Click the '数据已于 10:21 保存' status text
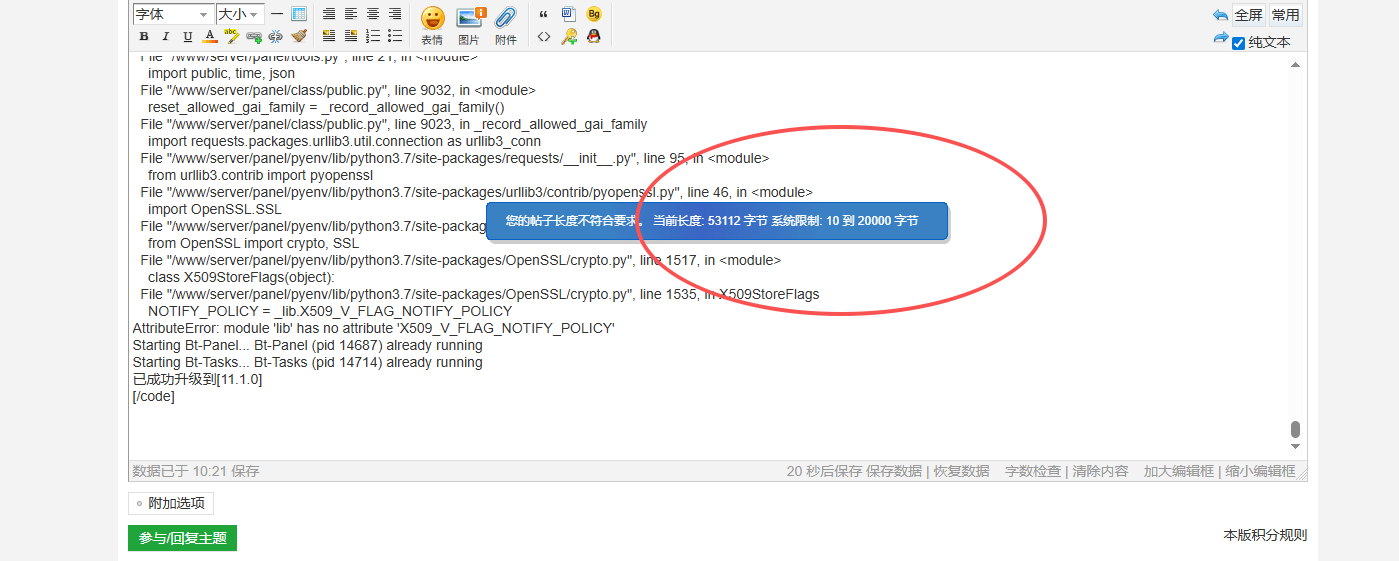The height and width of the screenshot is (561, 1399). pos(196,471)
